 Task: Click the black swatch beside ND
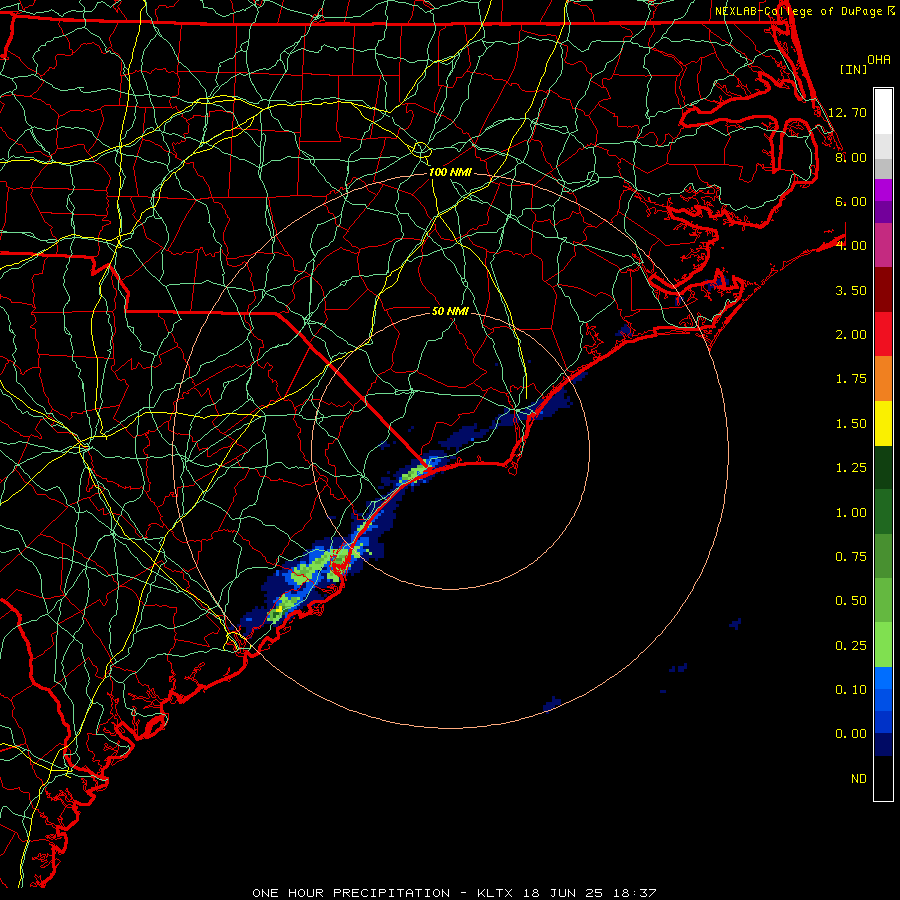click(883, 778)
